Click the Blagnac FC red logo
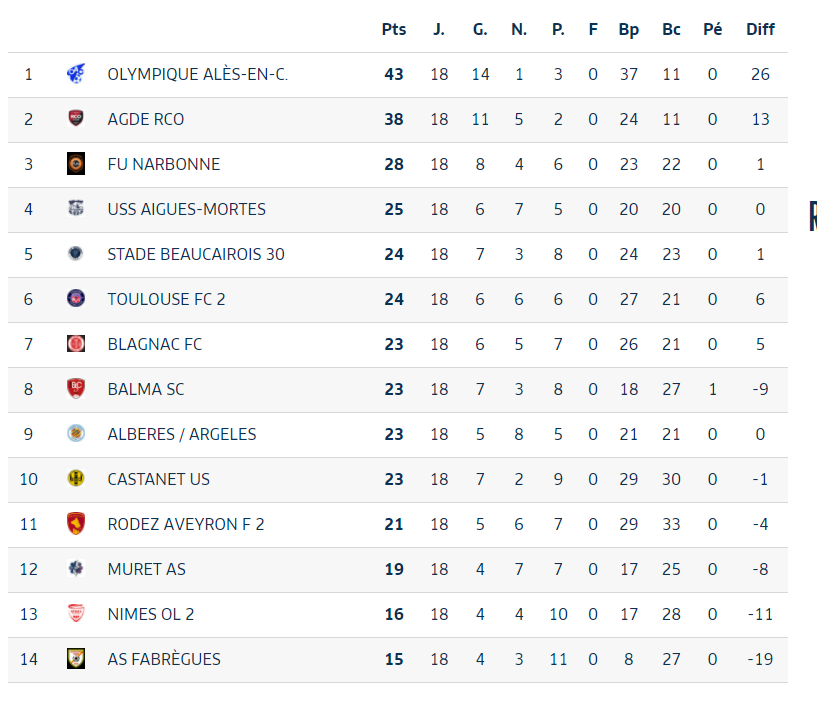This screenshot has width=817, height=704. 76,343
